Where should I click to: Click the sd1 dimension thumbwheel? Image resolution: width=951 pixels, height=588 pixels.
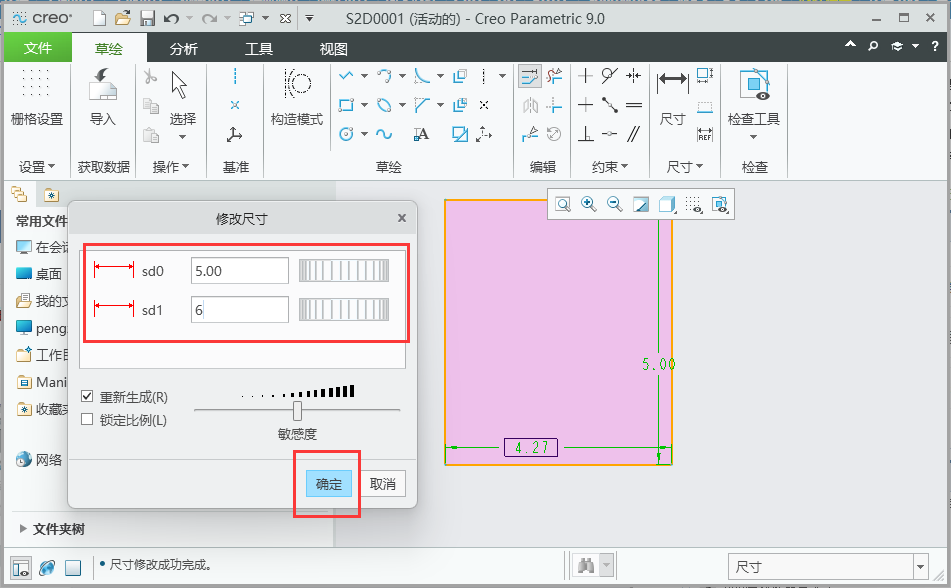pyautogui.click(x=344, y=310)
